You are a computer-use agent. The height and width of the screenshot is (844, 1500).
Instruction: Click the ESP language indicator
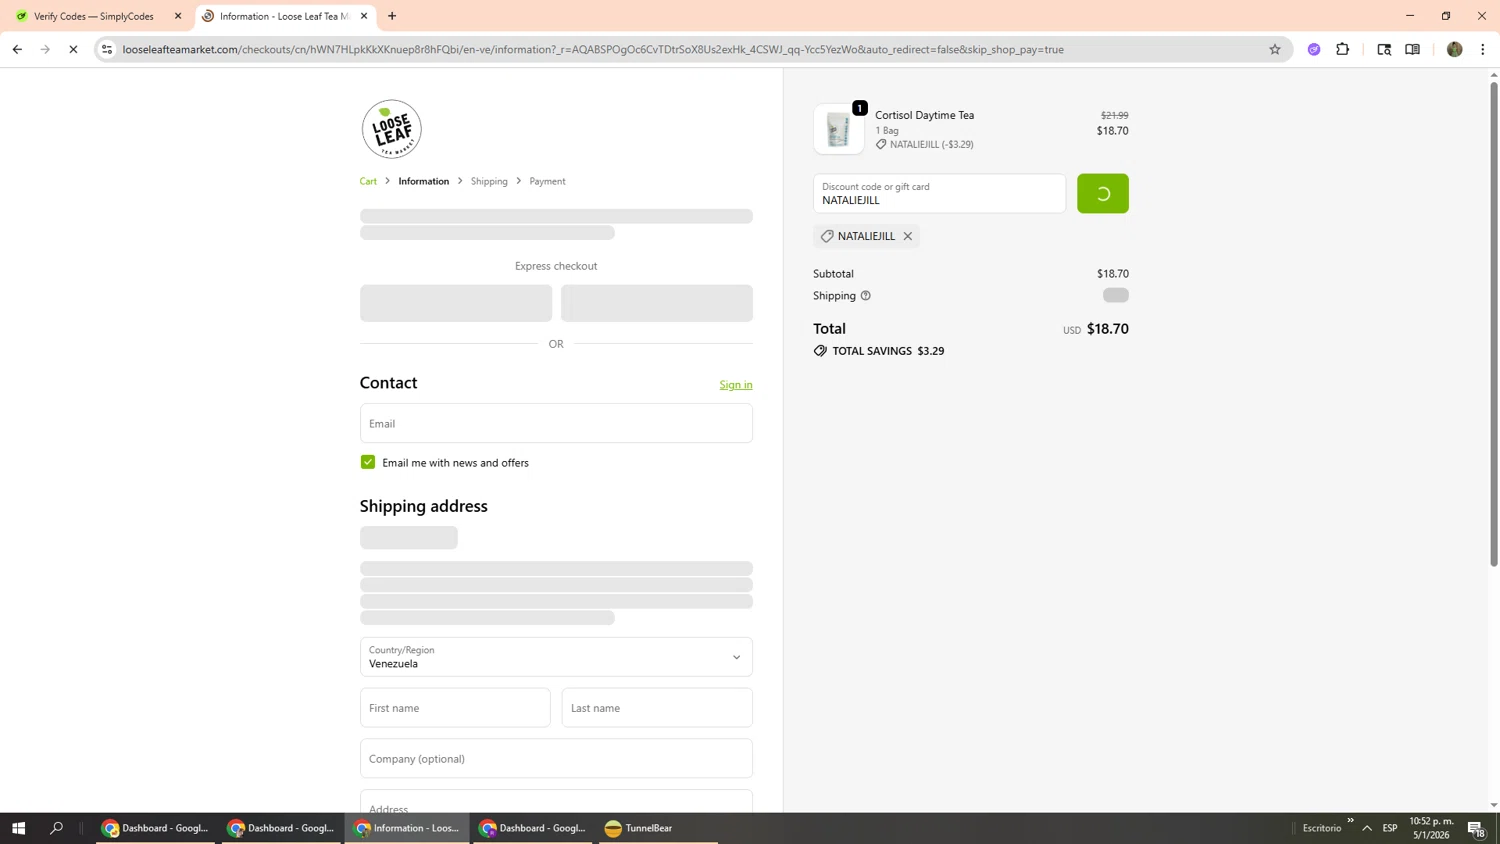click(x=1390, y=828)
